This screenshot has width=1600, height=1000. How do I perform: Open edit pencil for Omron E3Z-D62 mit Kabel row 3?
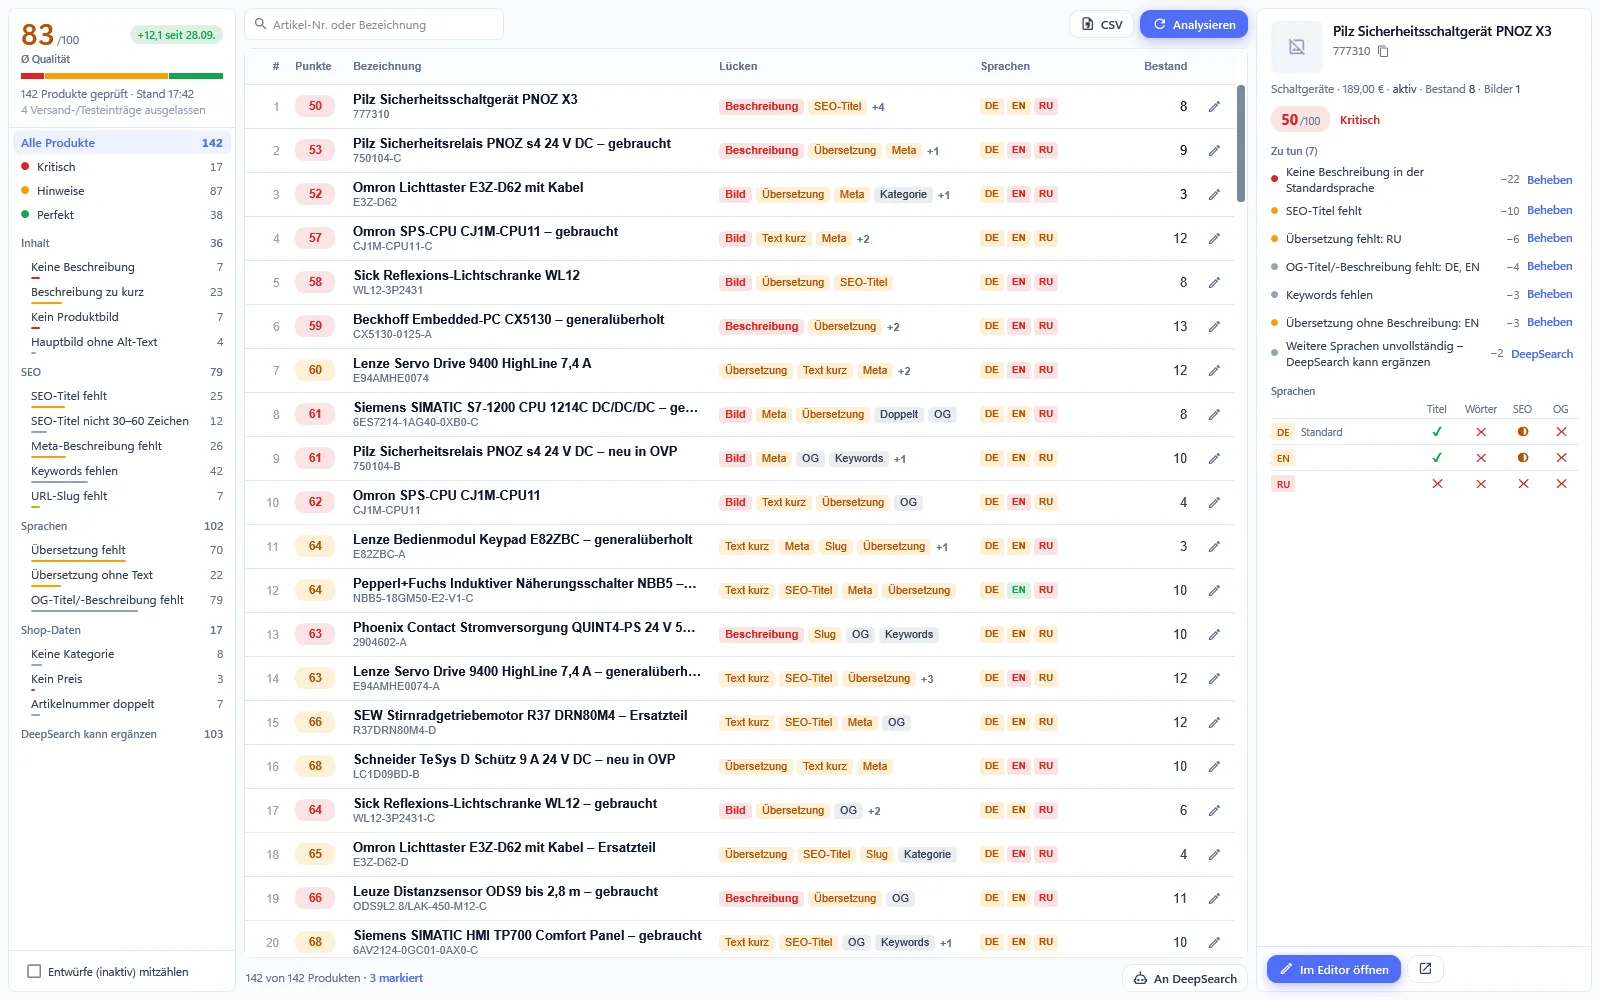pyautogui.click(x=1214, y=194)
